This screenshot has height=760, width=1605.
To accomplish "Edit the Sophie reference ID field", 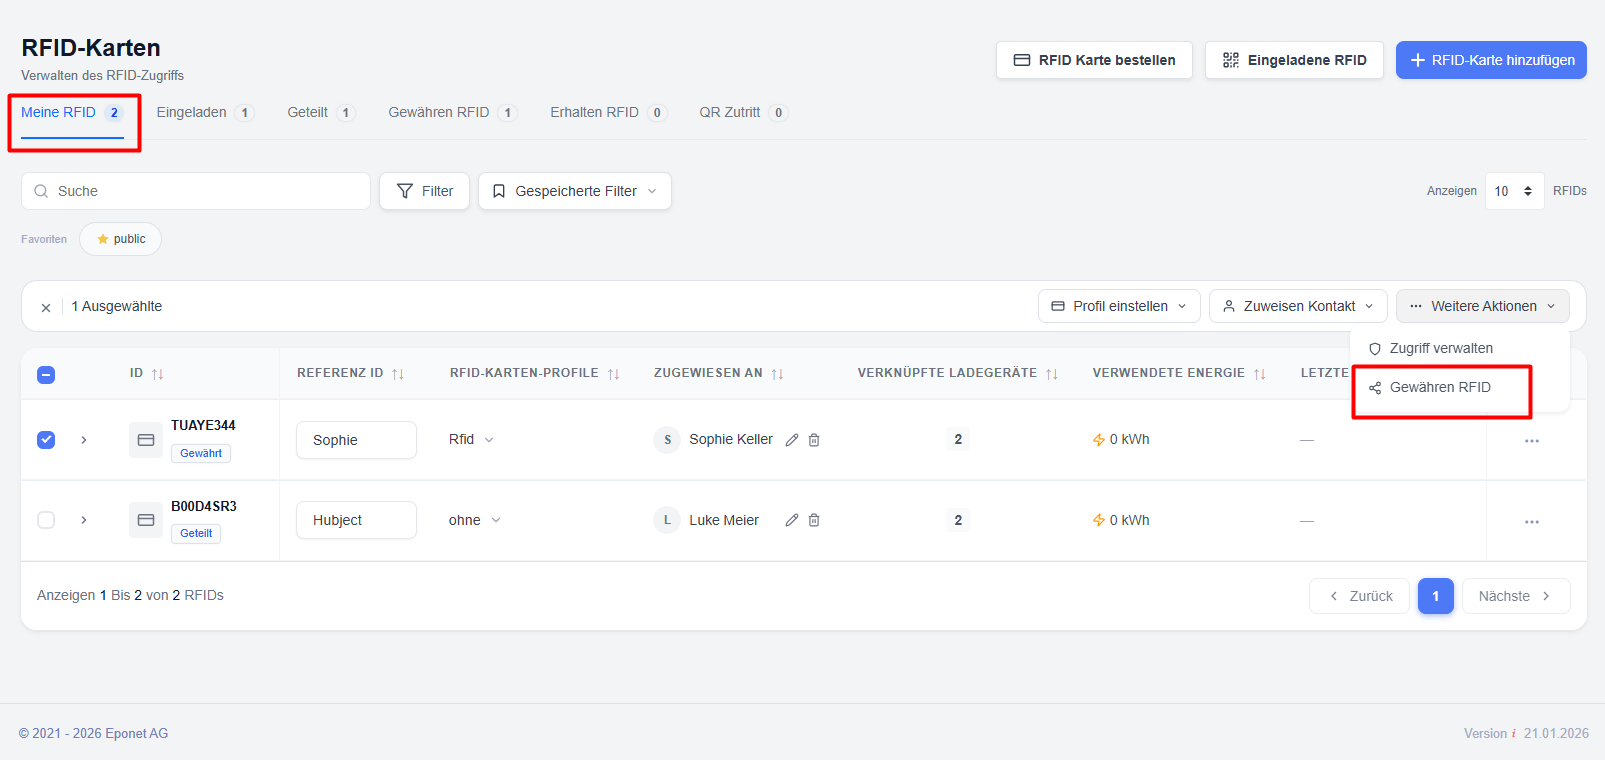I will point(356,440).
